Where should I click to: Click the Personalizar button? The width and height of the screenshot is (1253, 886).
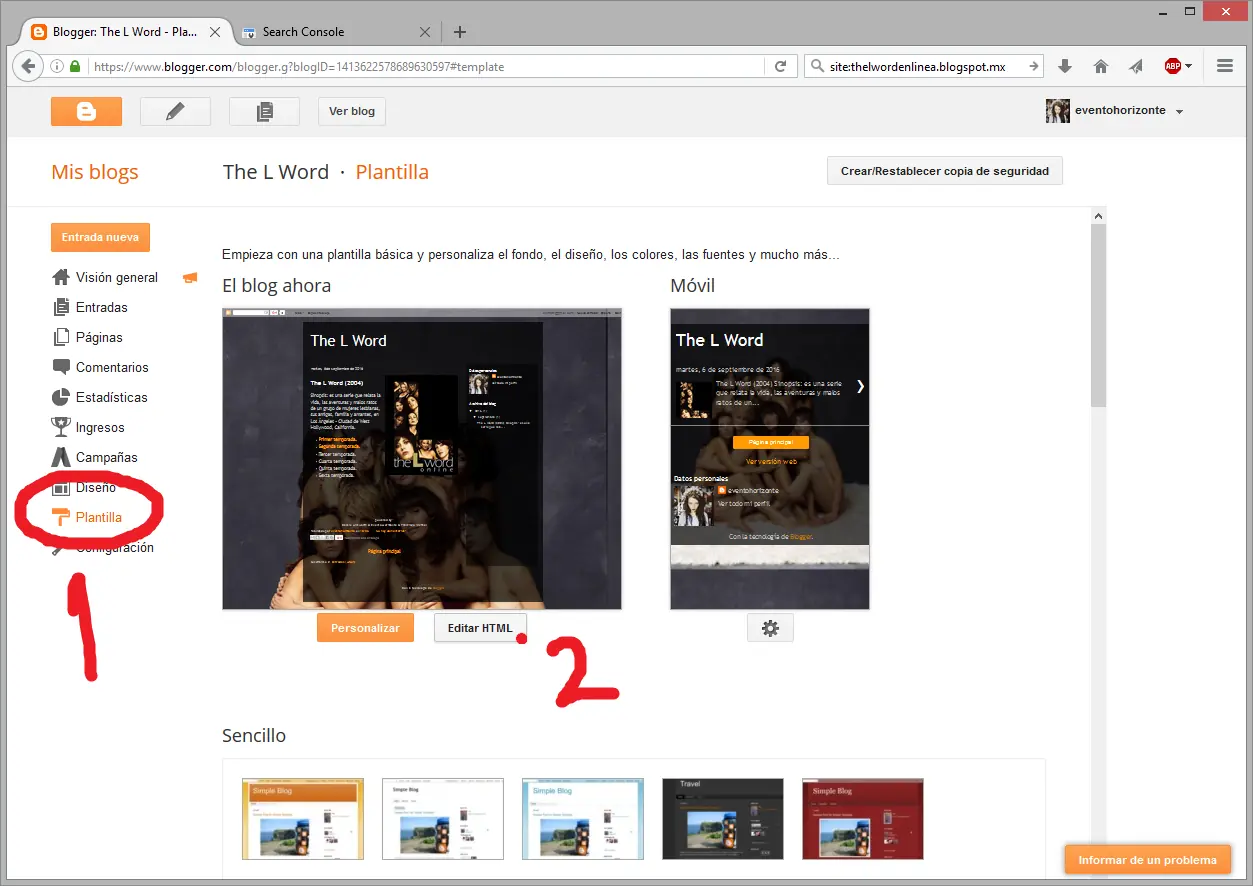365,628
